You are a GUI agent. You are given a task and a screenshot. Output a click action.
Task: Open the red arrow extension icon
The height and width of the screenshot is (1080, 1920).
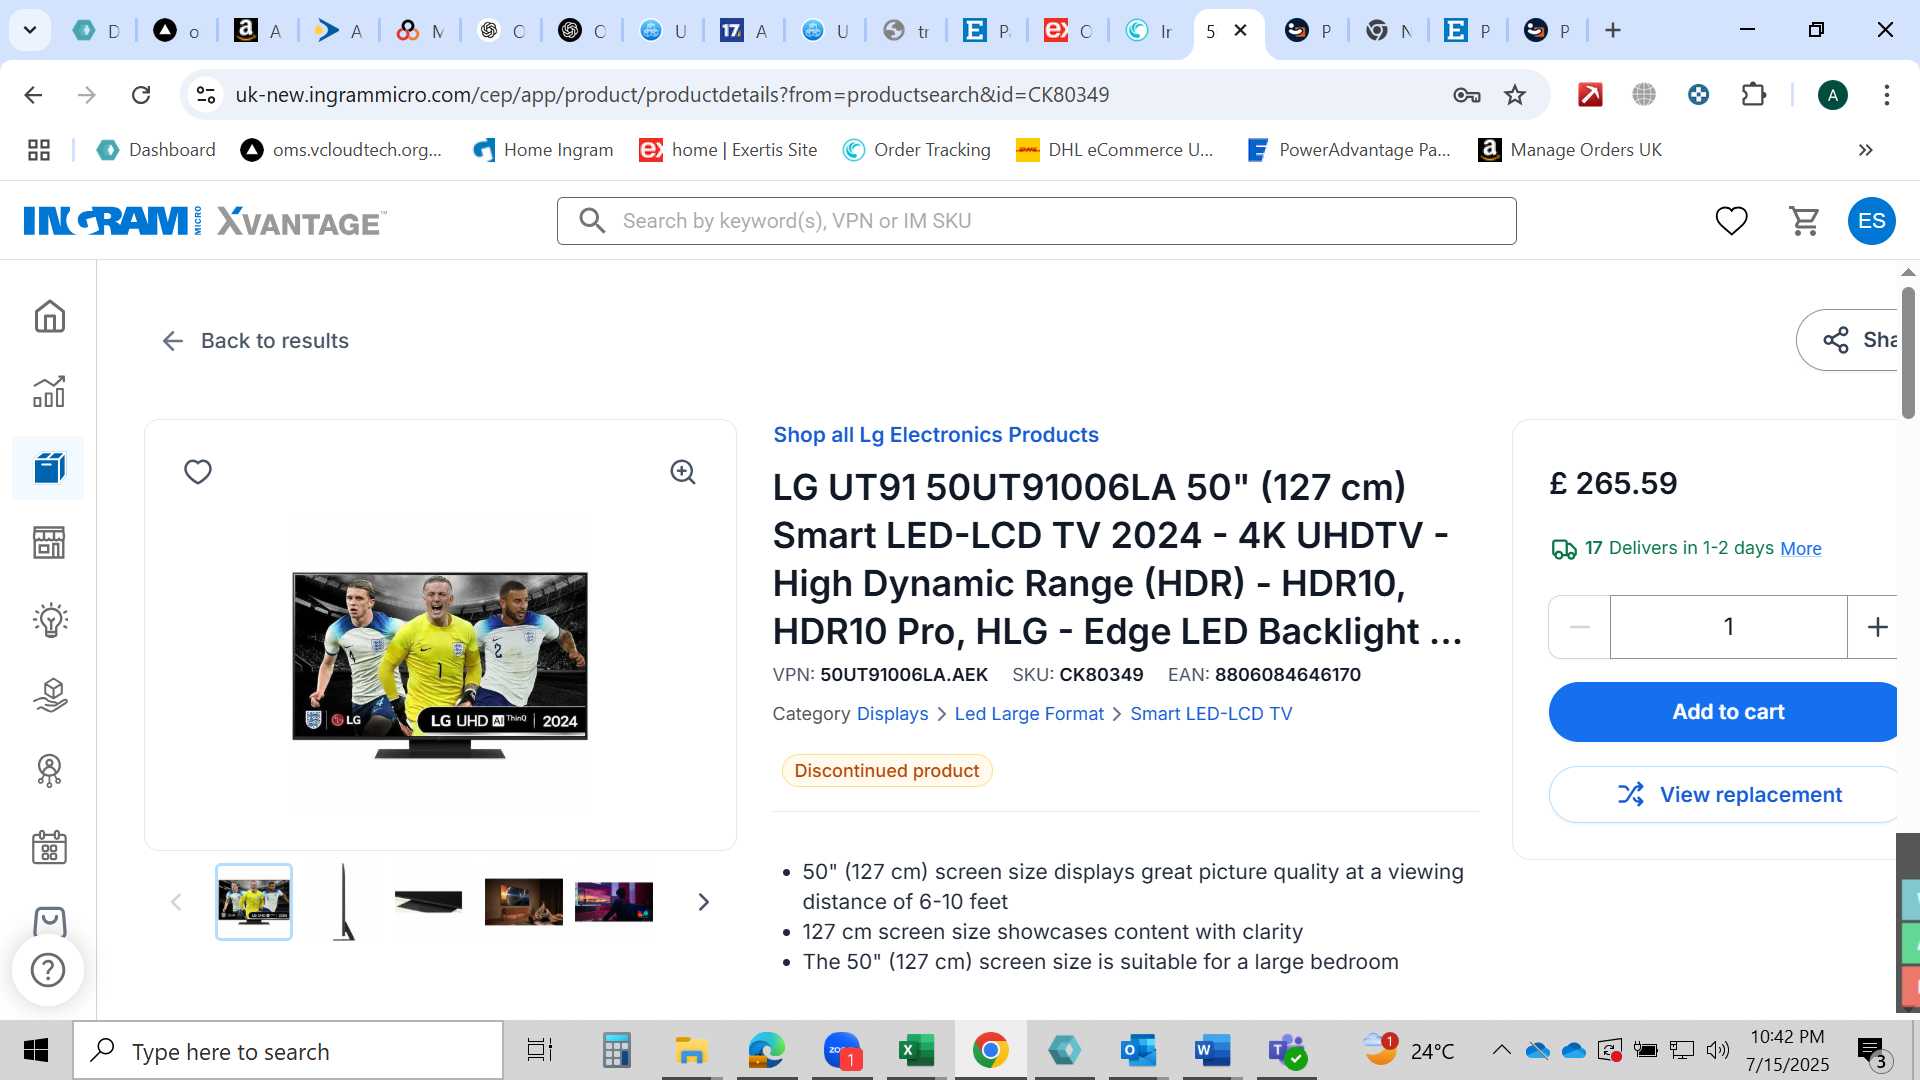click(1590, 95)
